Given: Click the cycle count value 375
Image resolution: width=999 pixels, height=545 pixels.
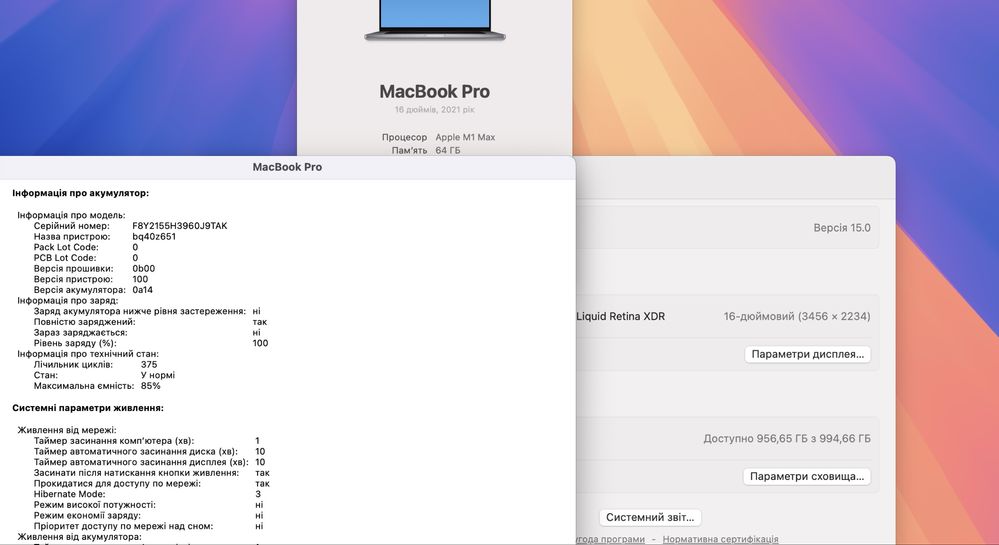Looking at the screenshot, I should click(x=149, y=365).
